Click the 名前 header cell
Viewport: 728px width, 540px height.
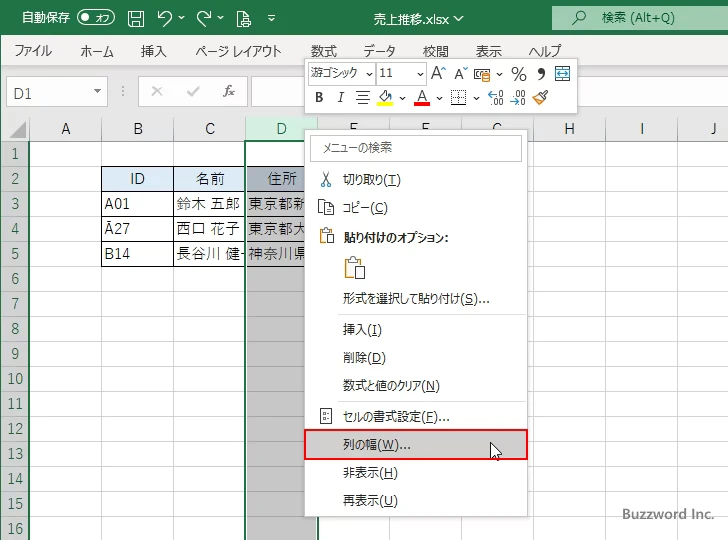click(209, 179)
